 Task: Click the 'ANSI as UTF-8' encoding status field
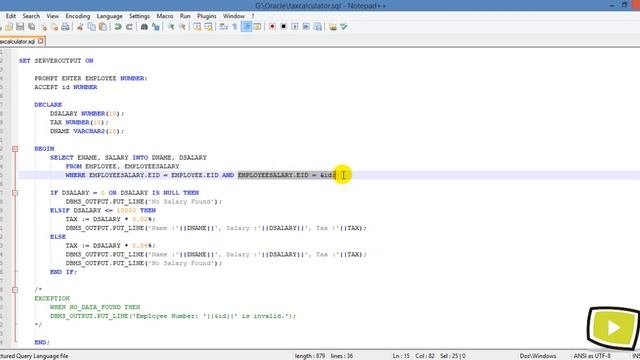point(592,356)
